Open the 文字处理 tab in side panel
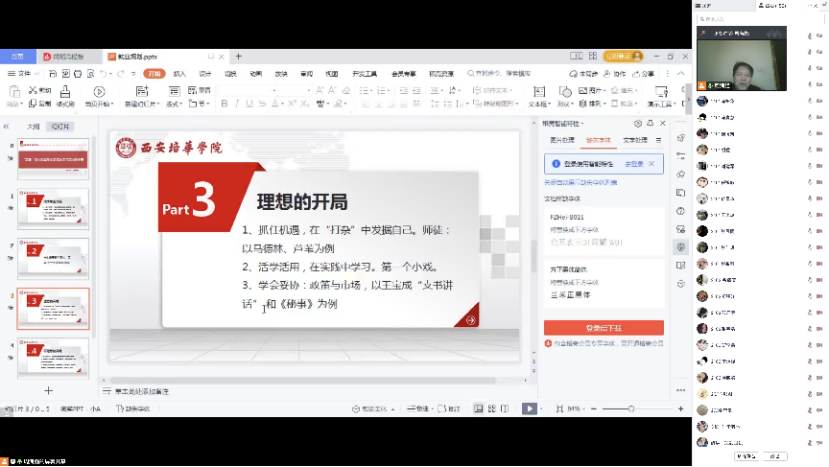829x467 pixels. coord(635,140)
